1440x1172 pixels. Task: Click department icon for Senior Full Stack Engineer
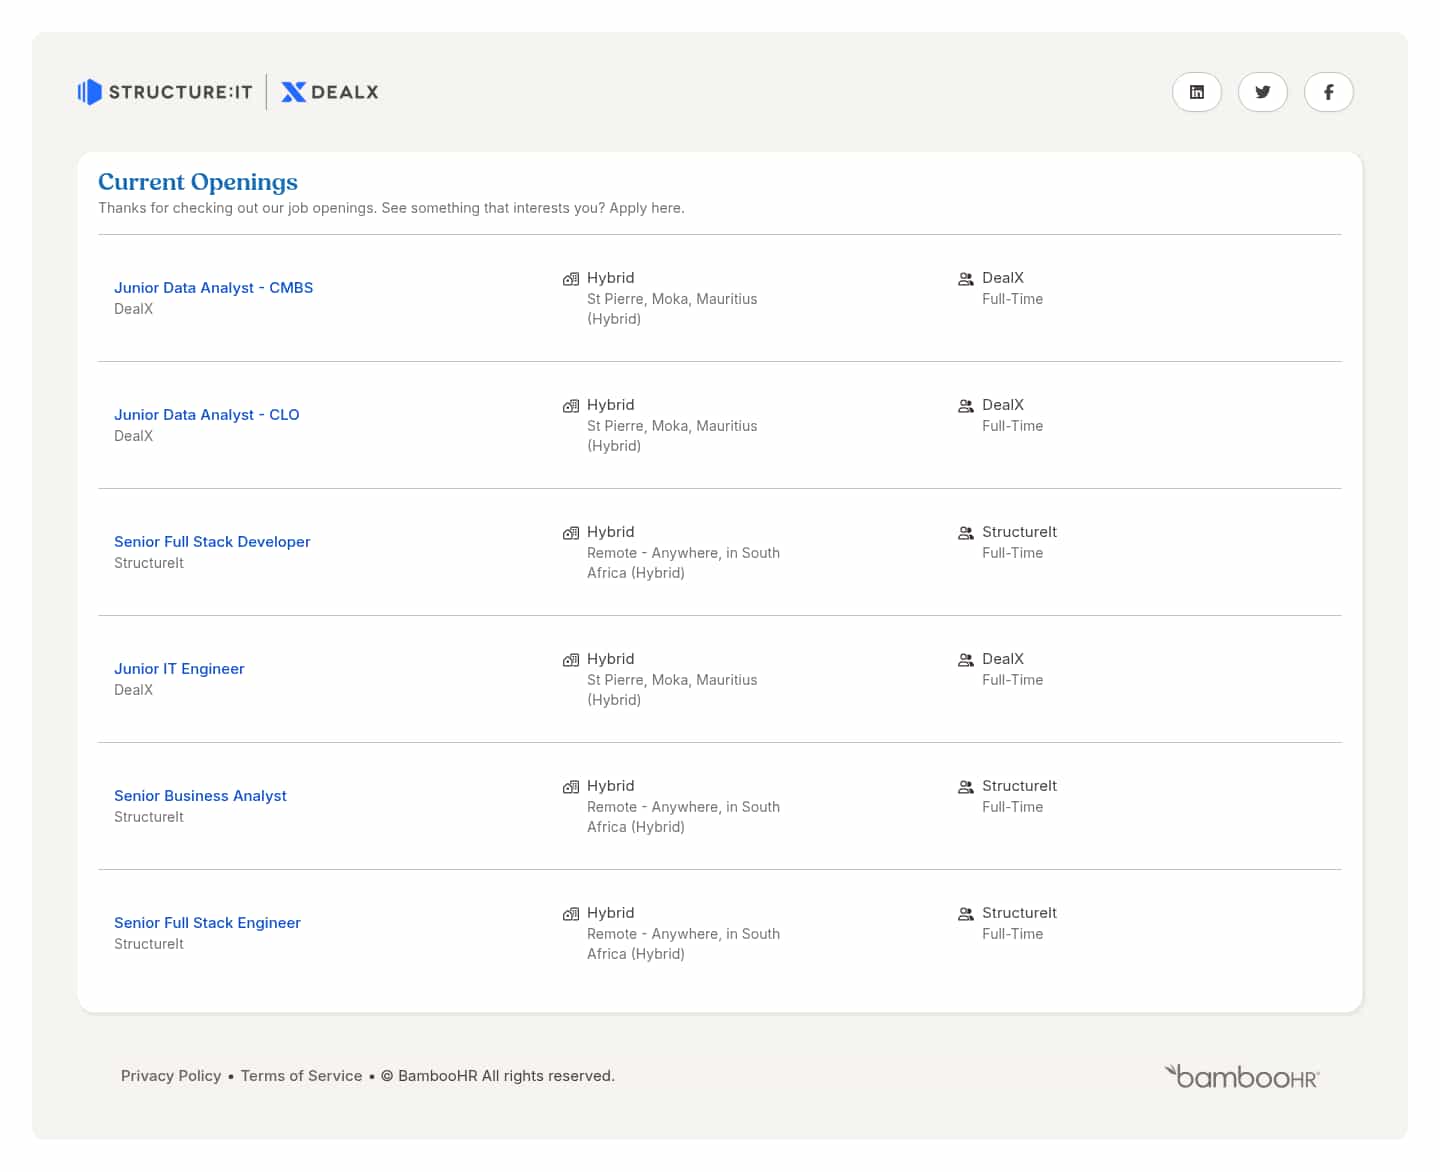click(966, 914)
